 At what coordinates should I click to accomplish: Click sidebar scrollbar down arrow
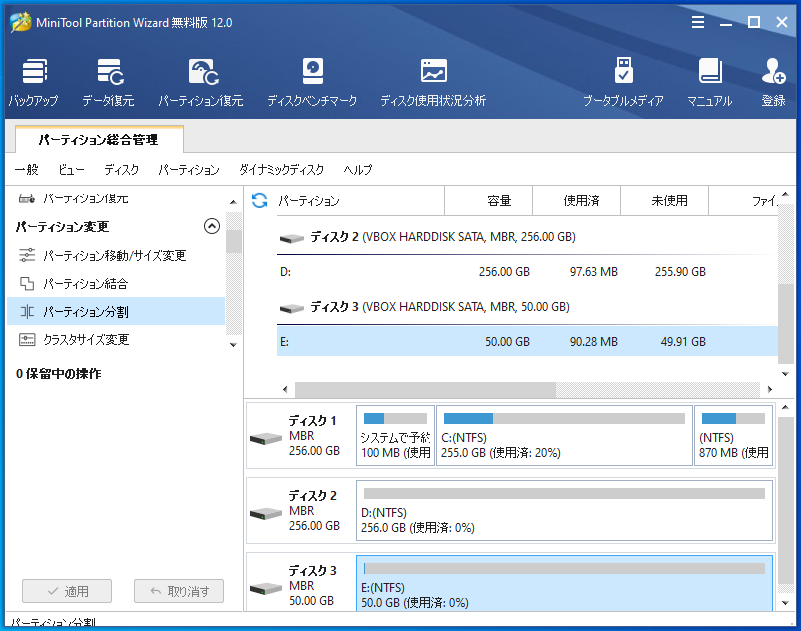233,345
